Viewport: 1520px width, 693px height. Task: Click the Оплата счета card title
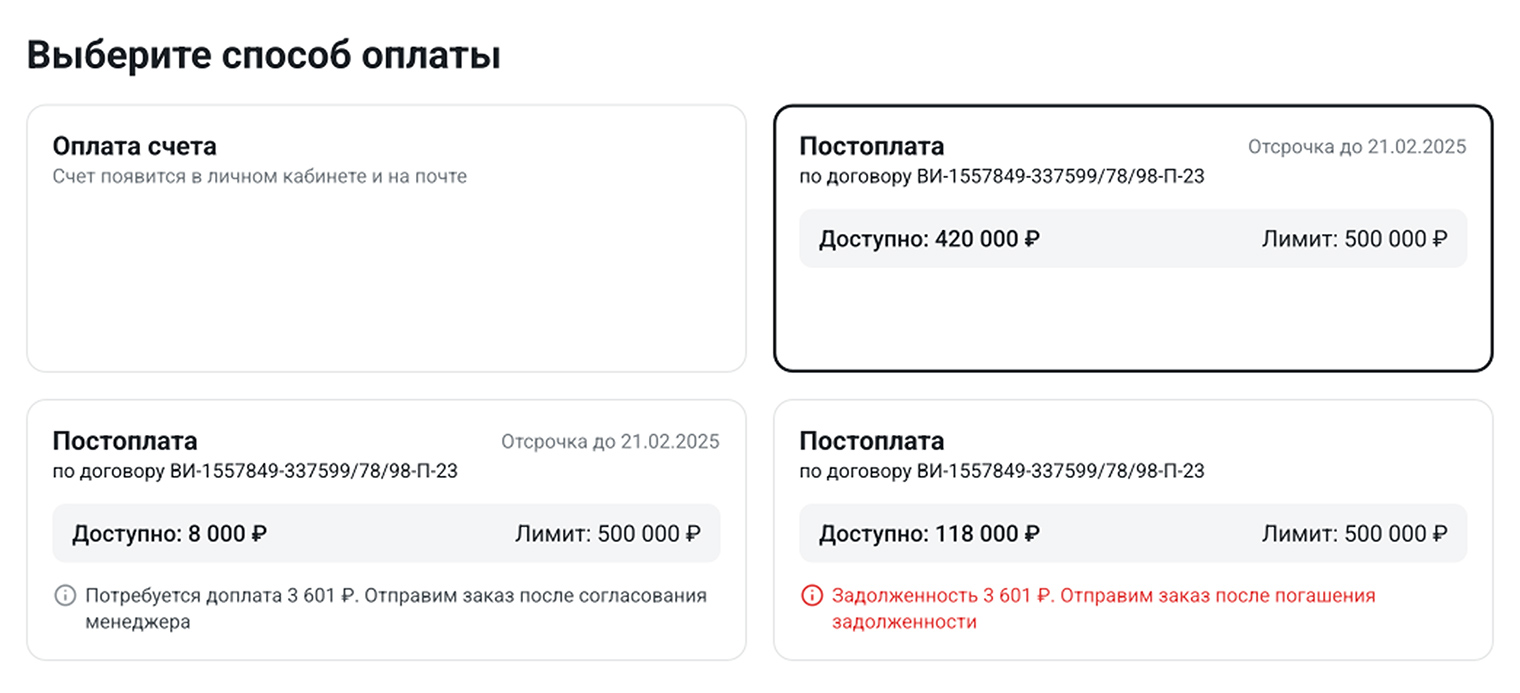pos(134,145)
